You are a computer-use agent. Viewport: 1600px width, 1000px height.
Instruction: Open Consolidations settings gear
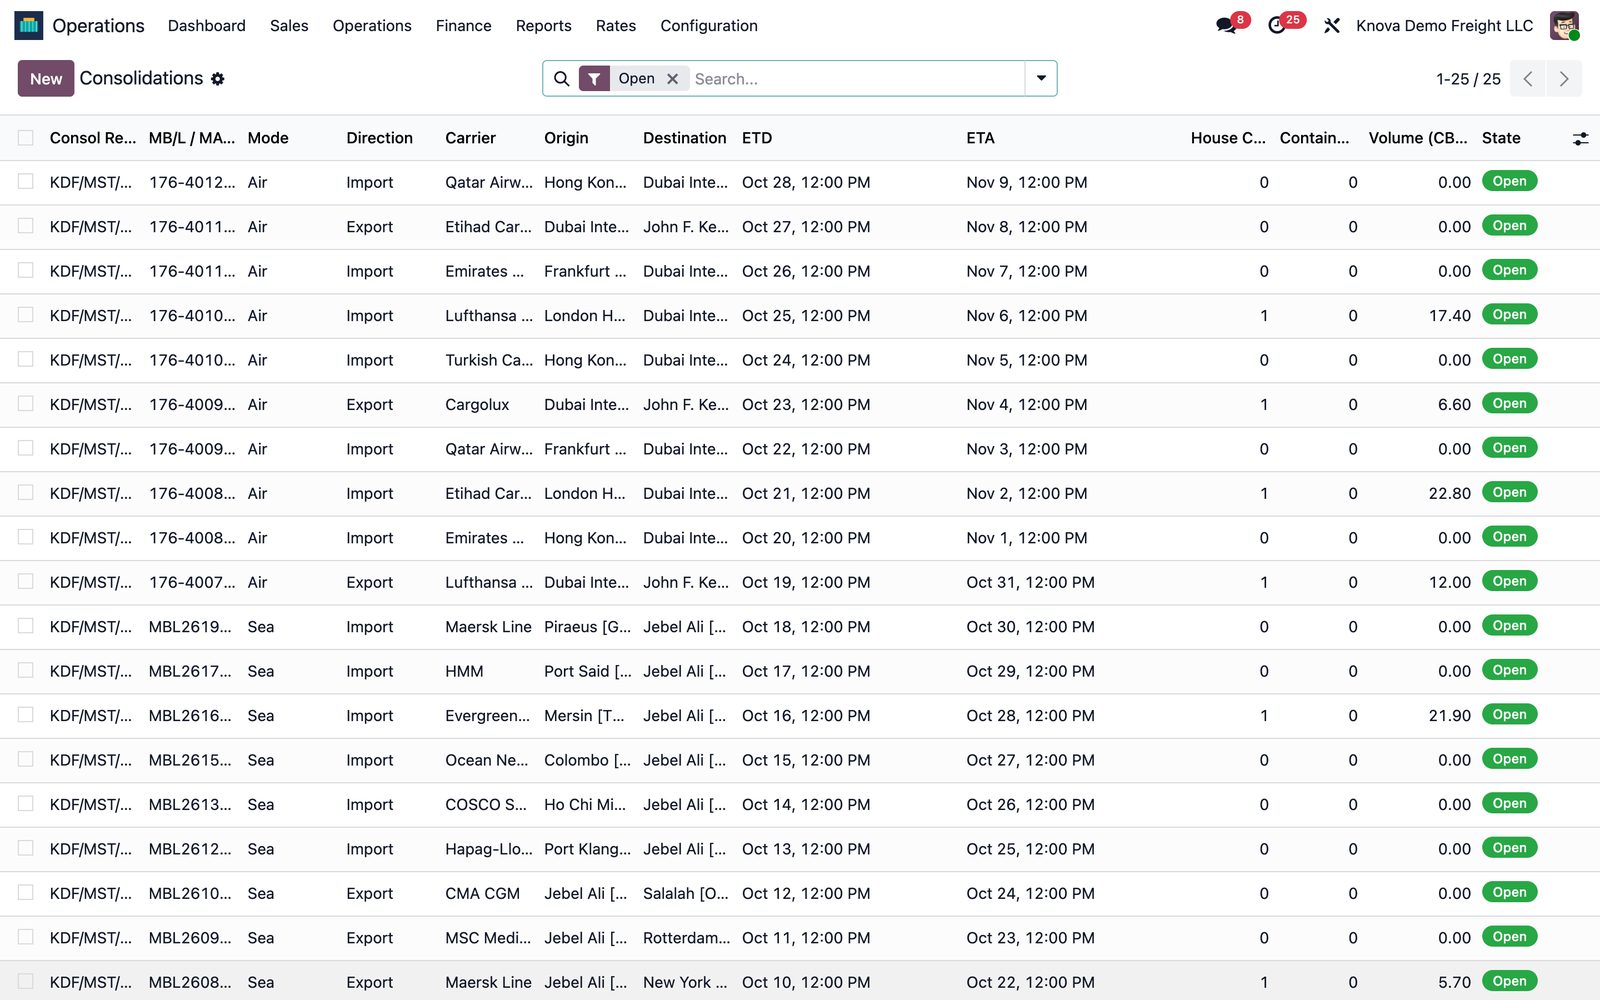click(x=218, y=79)
